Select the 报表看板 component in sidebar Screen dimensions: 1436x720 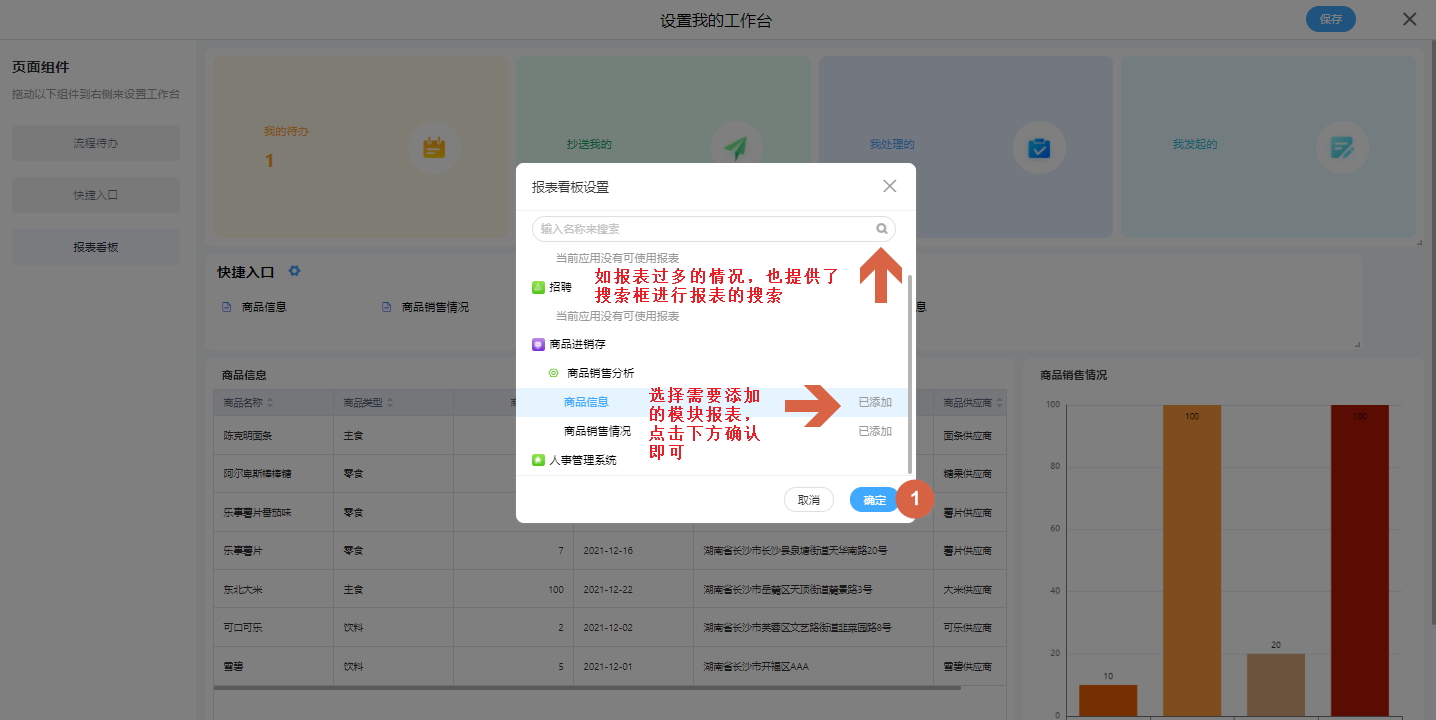tap(96, 247)
